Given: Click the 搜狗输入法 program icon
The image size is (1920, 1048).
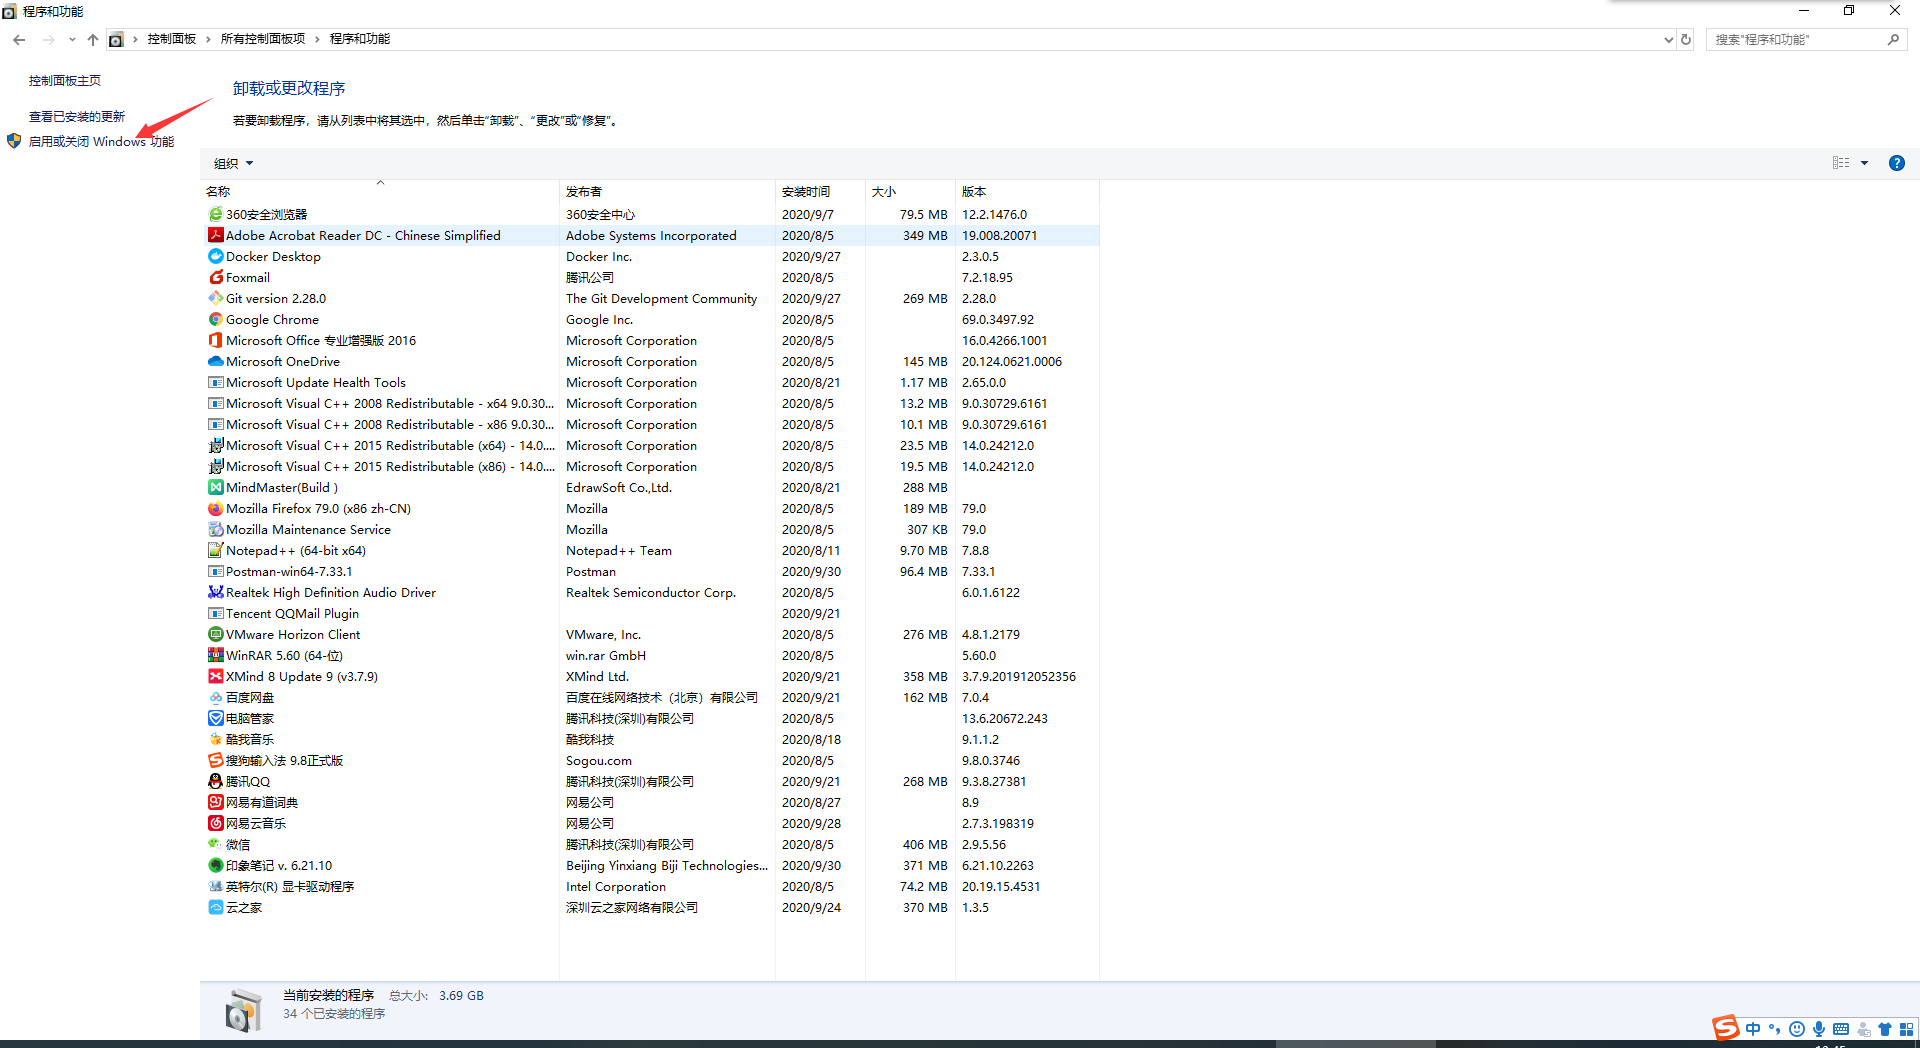Looking at the screenshot, I should (215, 760).
